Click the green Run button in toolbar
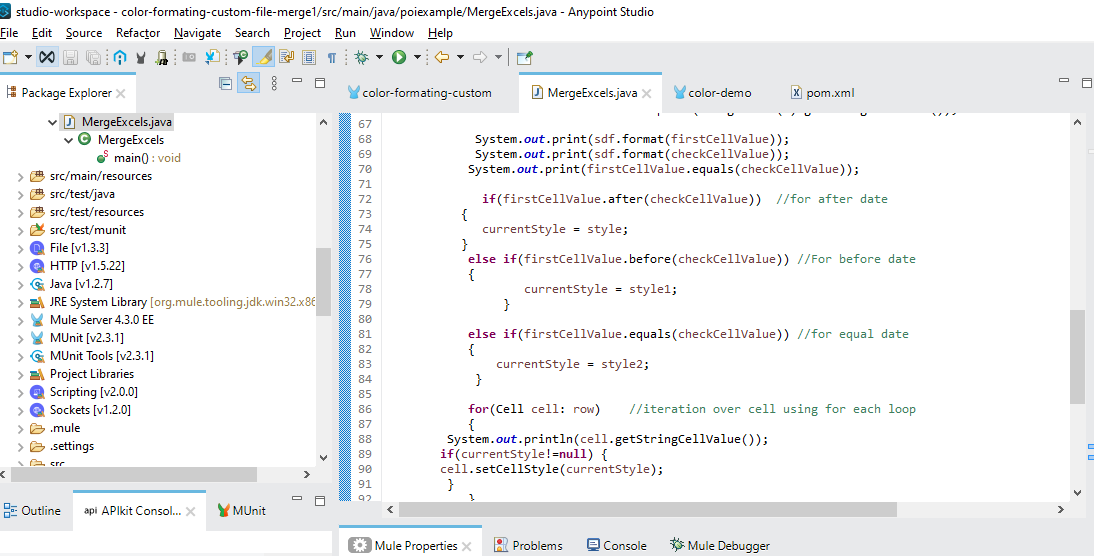The image size is (1094, 556). [399, 57]
